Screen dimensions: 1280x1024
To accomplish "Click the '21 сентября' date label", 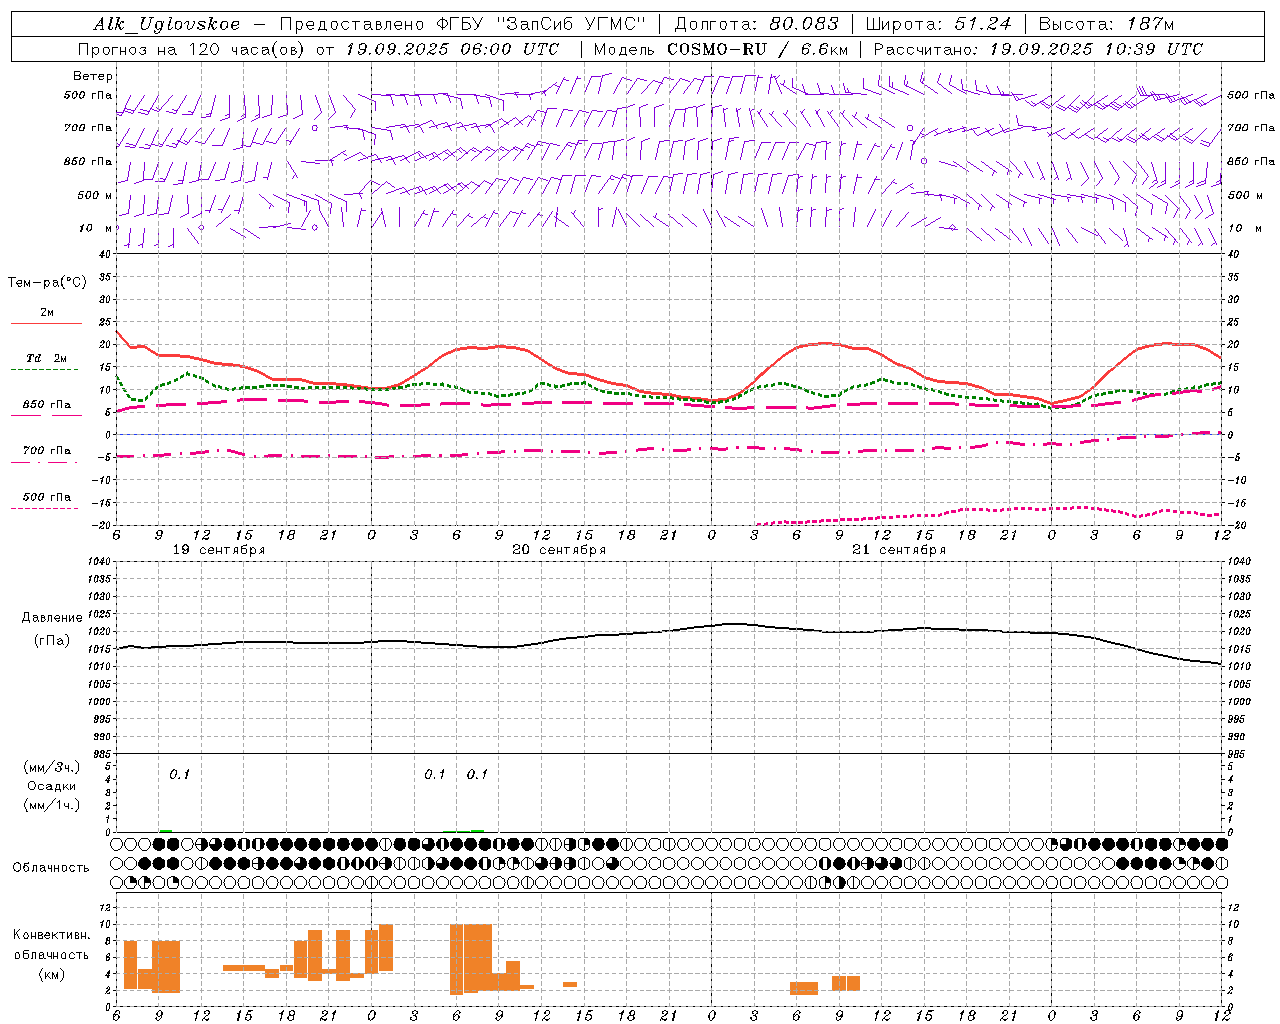I will (x=899, y=550).
